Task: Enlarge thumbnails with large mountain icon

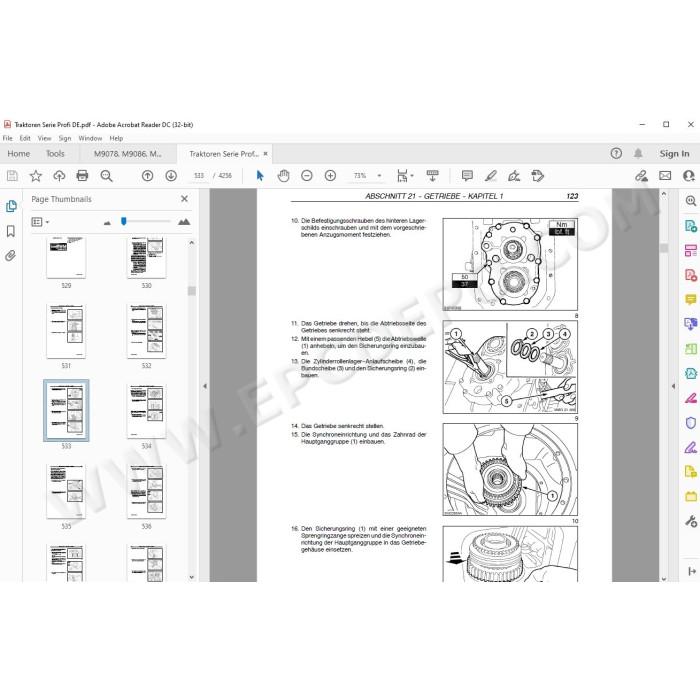Action: (184, 221)
